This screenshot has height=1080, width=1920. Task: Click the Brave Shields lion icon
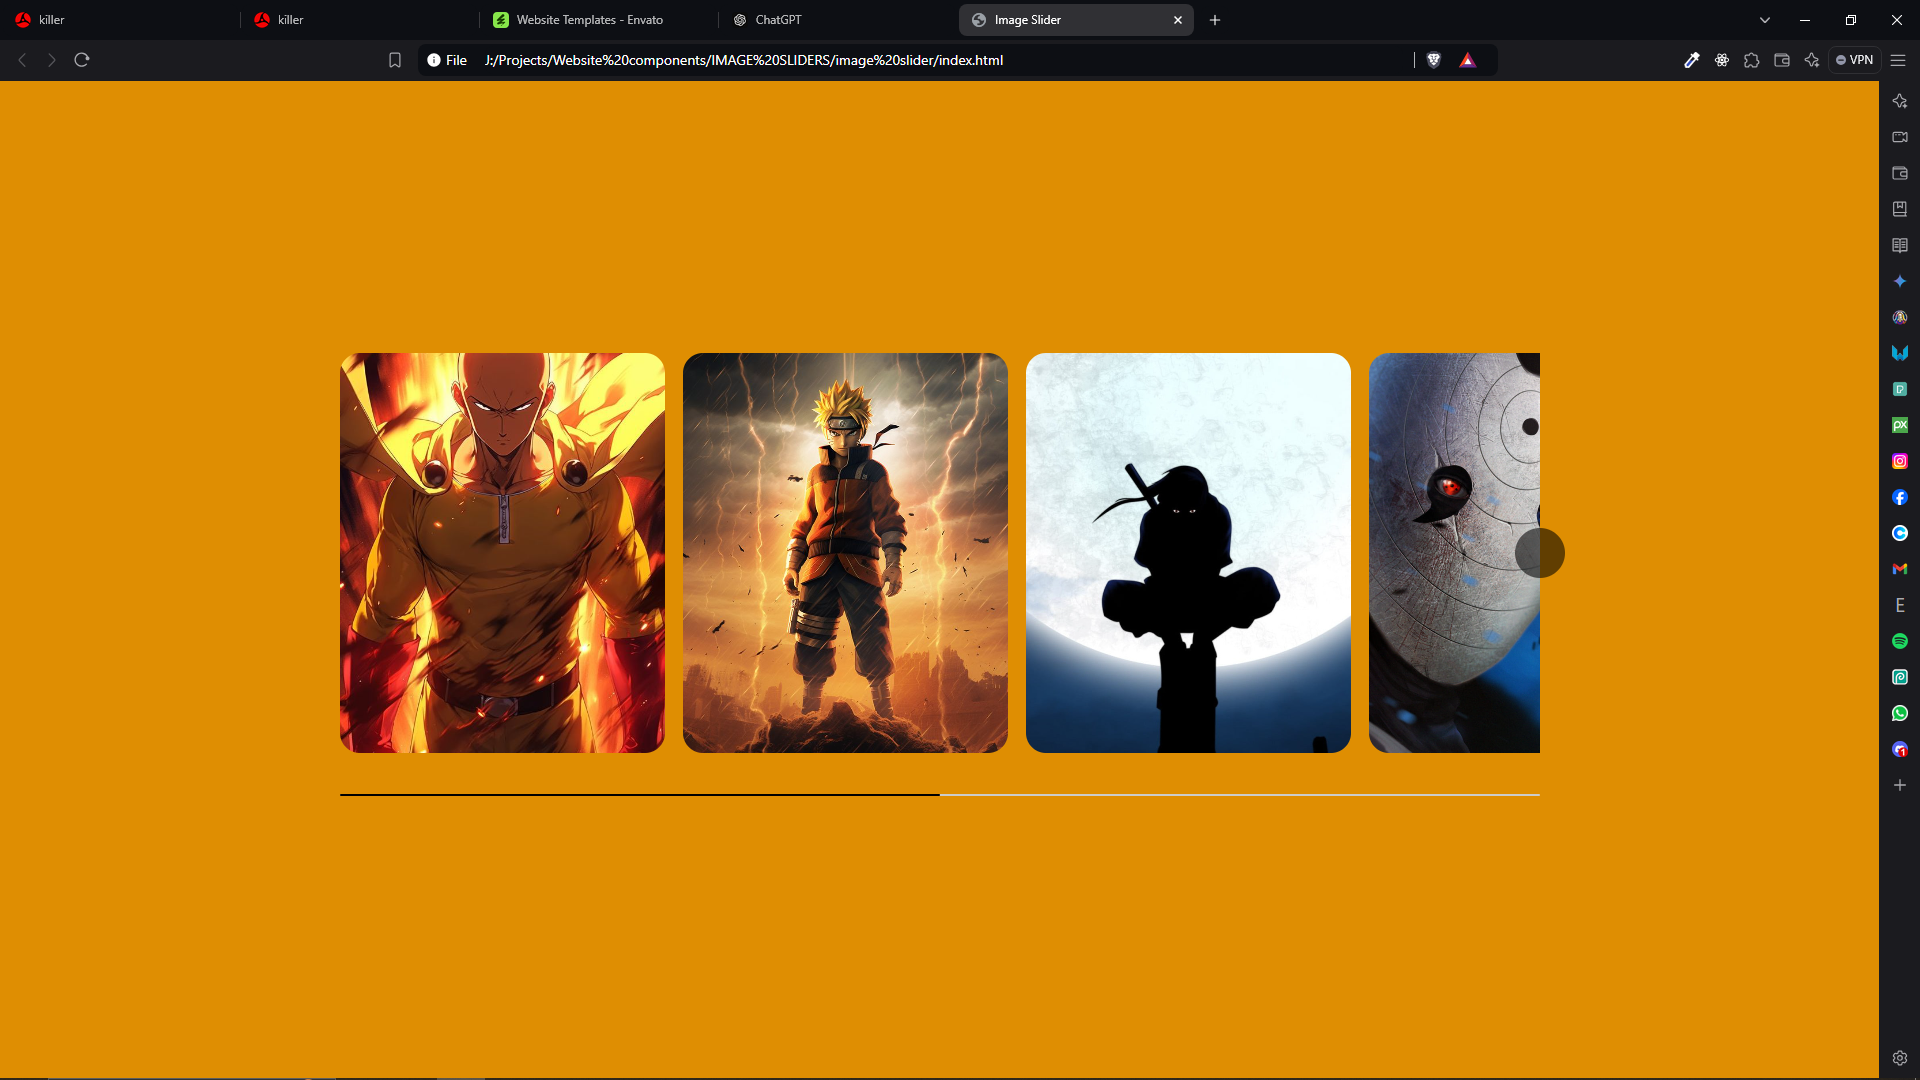pyautogui.click(x=1434, y=60)
